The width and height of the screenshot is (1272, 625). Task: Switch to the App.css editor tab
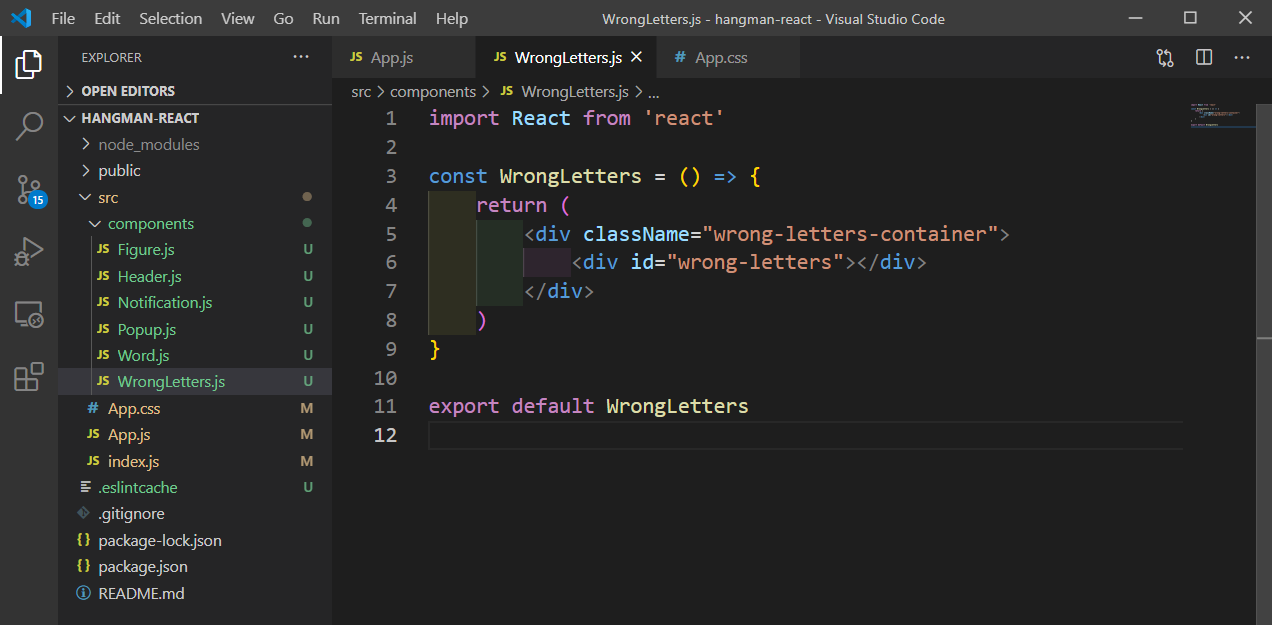point(728,58)
